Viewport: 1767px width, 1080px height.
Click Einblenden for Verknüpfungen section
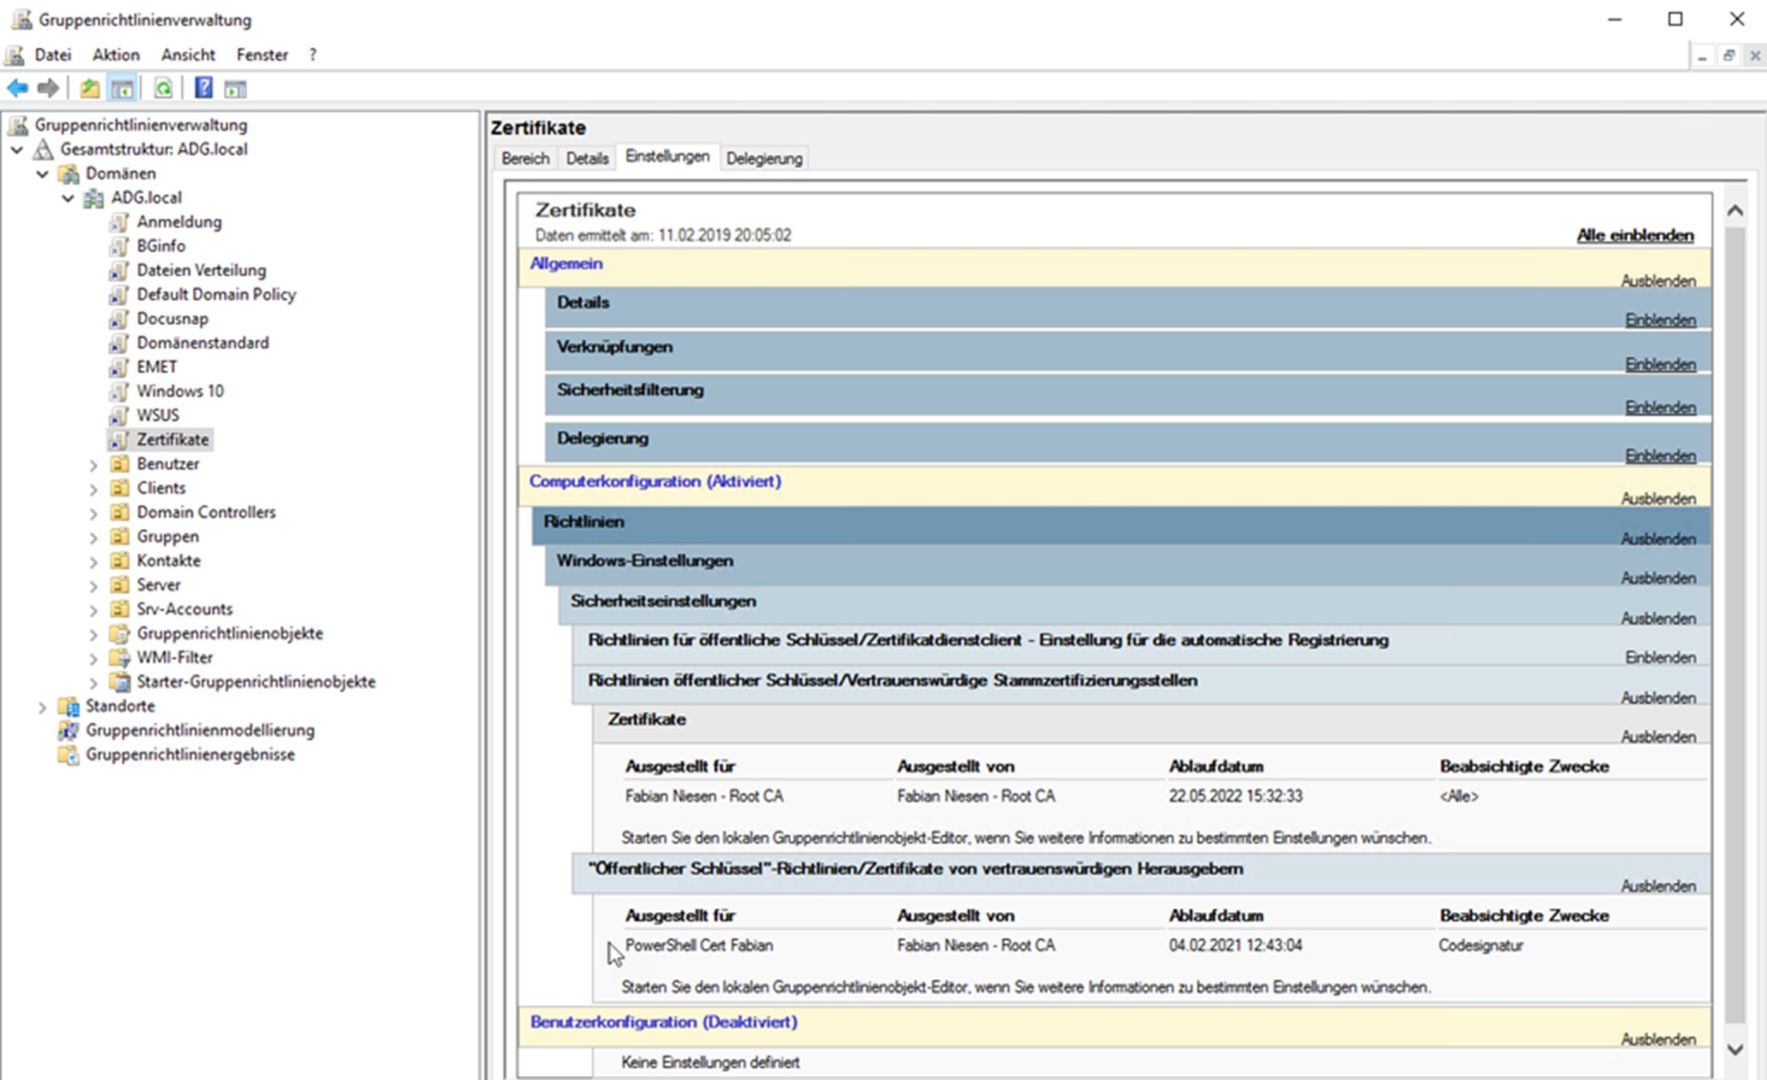tap(1660, 364)
